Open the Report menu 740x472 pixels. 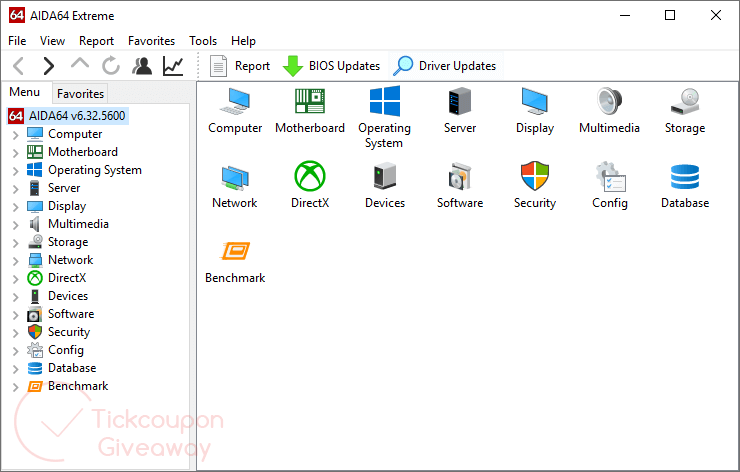96,41
